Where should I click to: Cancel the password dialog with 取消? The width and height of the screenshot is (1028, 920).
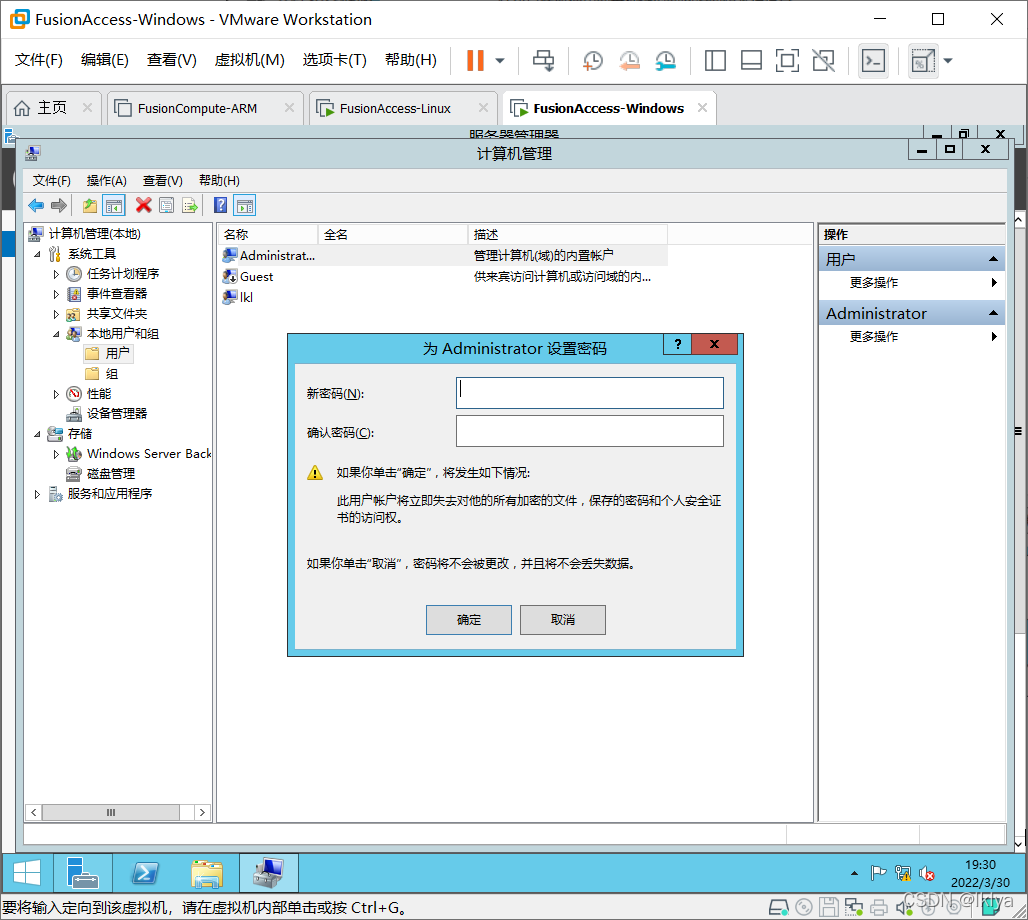[x=563, y=620]
